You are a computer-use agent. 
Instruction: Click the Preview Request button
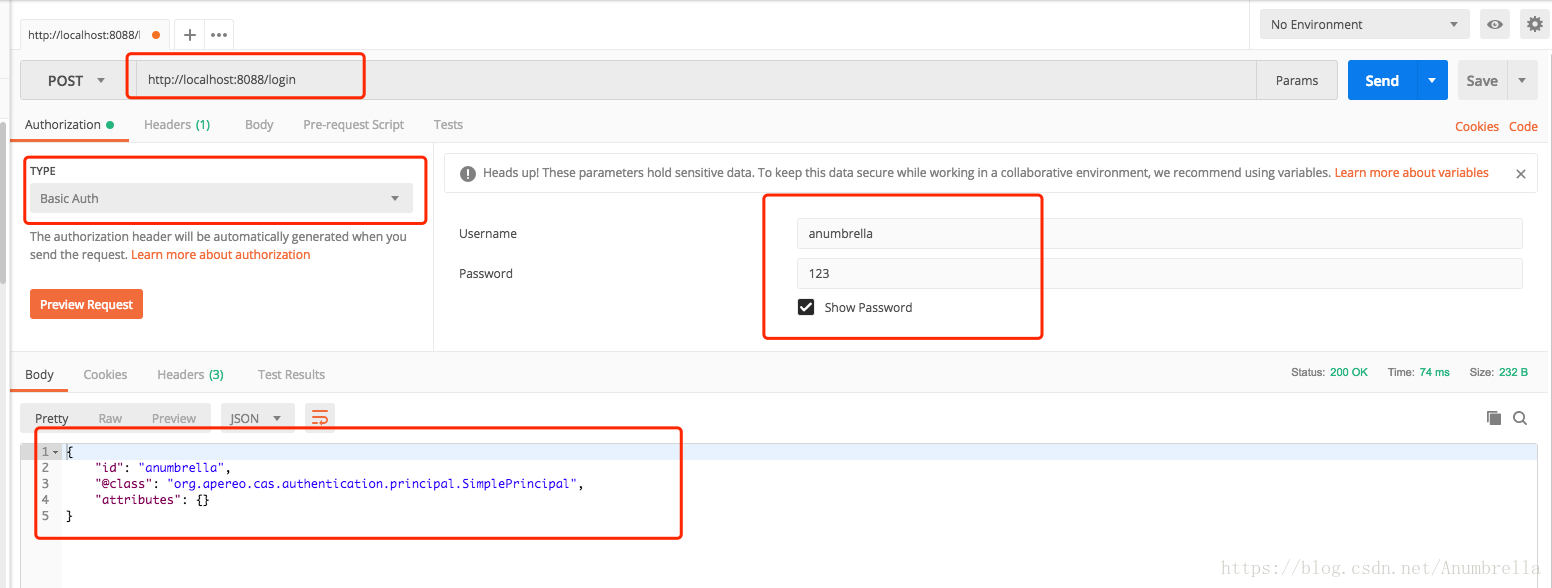point(86,304)
